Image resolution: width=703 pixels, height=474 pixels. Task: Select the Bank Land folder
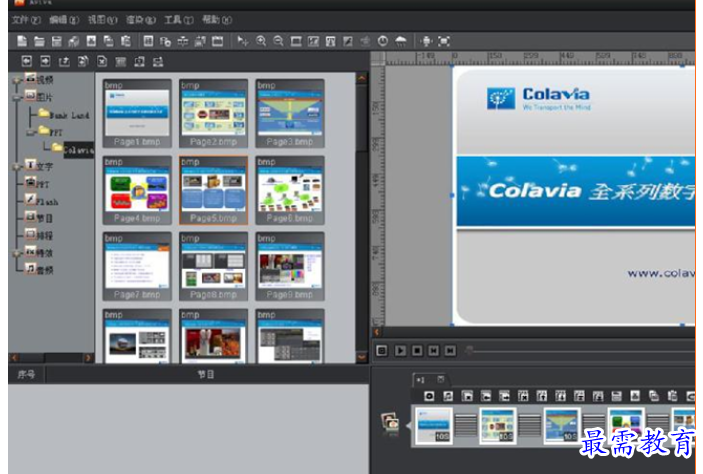64,115
